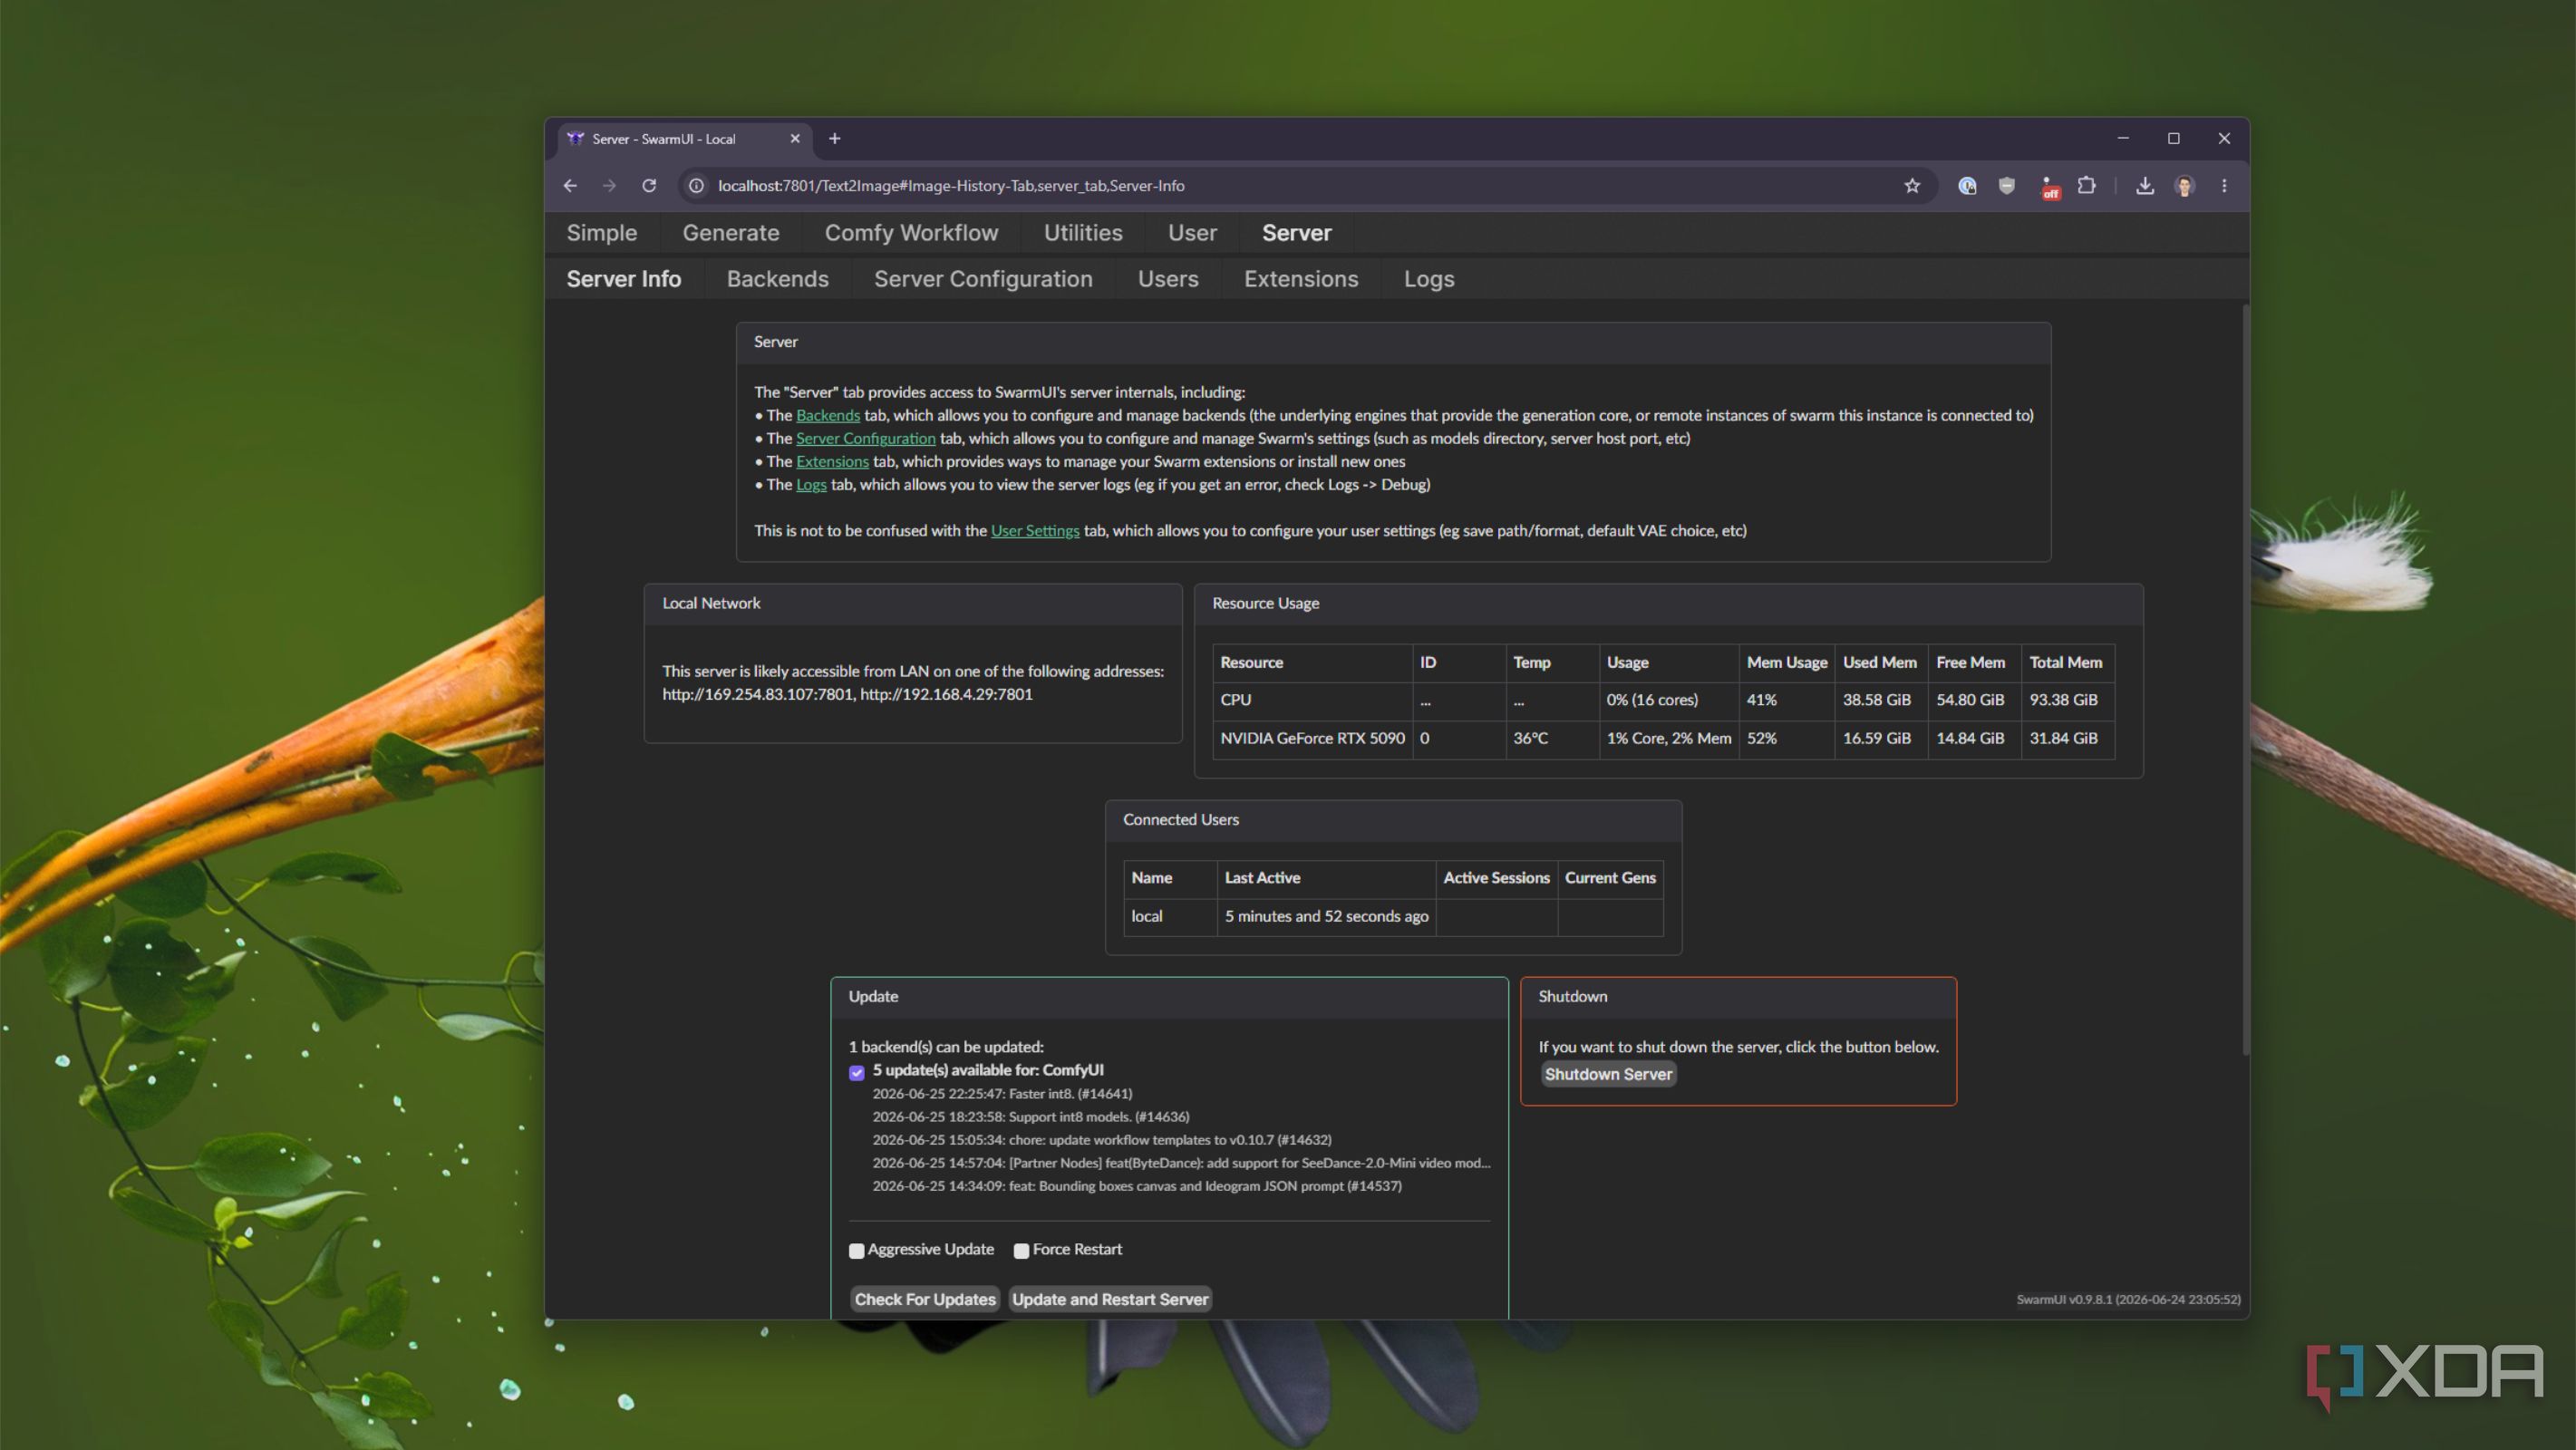2576x1450 pixels.
Task: Open the shield extension icon
Action: (x=2007, y=186)
